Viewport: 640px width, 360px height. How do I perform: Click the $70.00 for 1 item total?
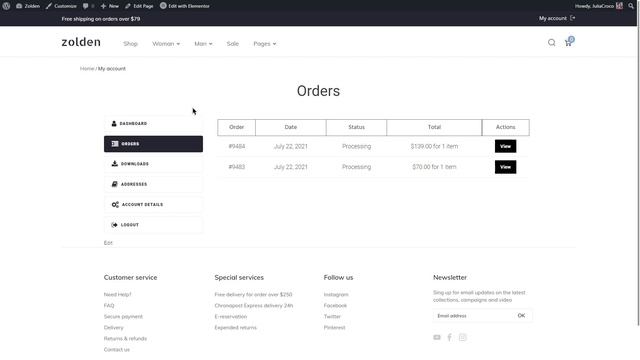434,167
